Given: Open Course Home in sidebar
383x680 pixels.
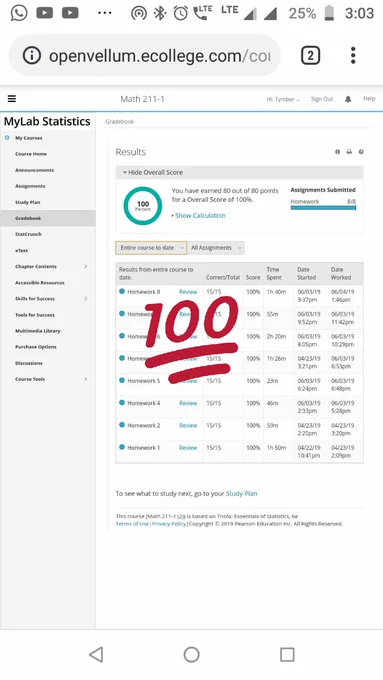Looking at the screenshot, I should point(31,154).
